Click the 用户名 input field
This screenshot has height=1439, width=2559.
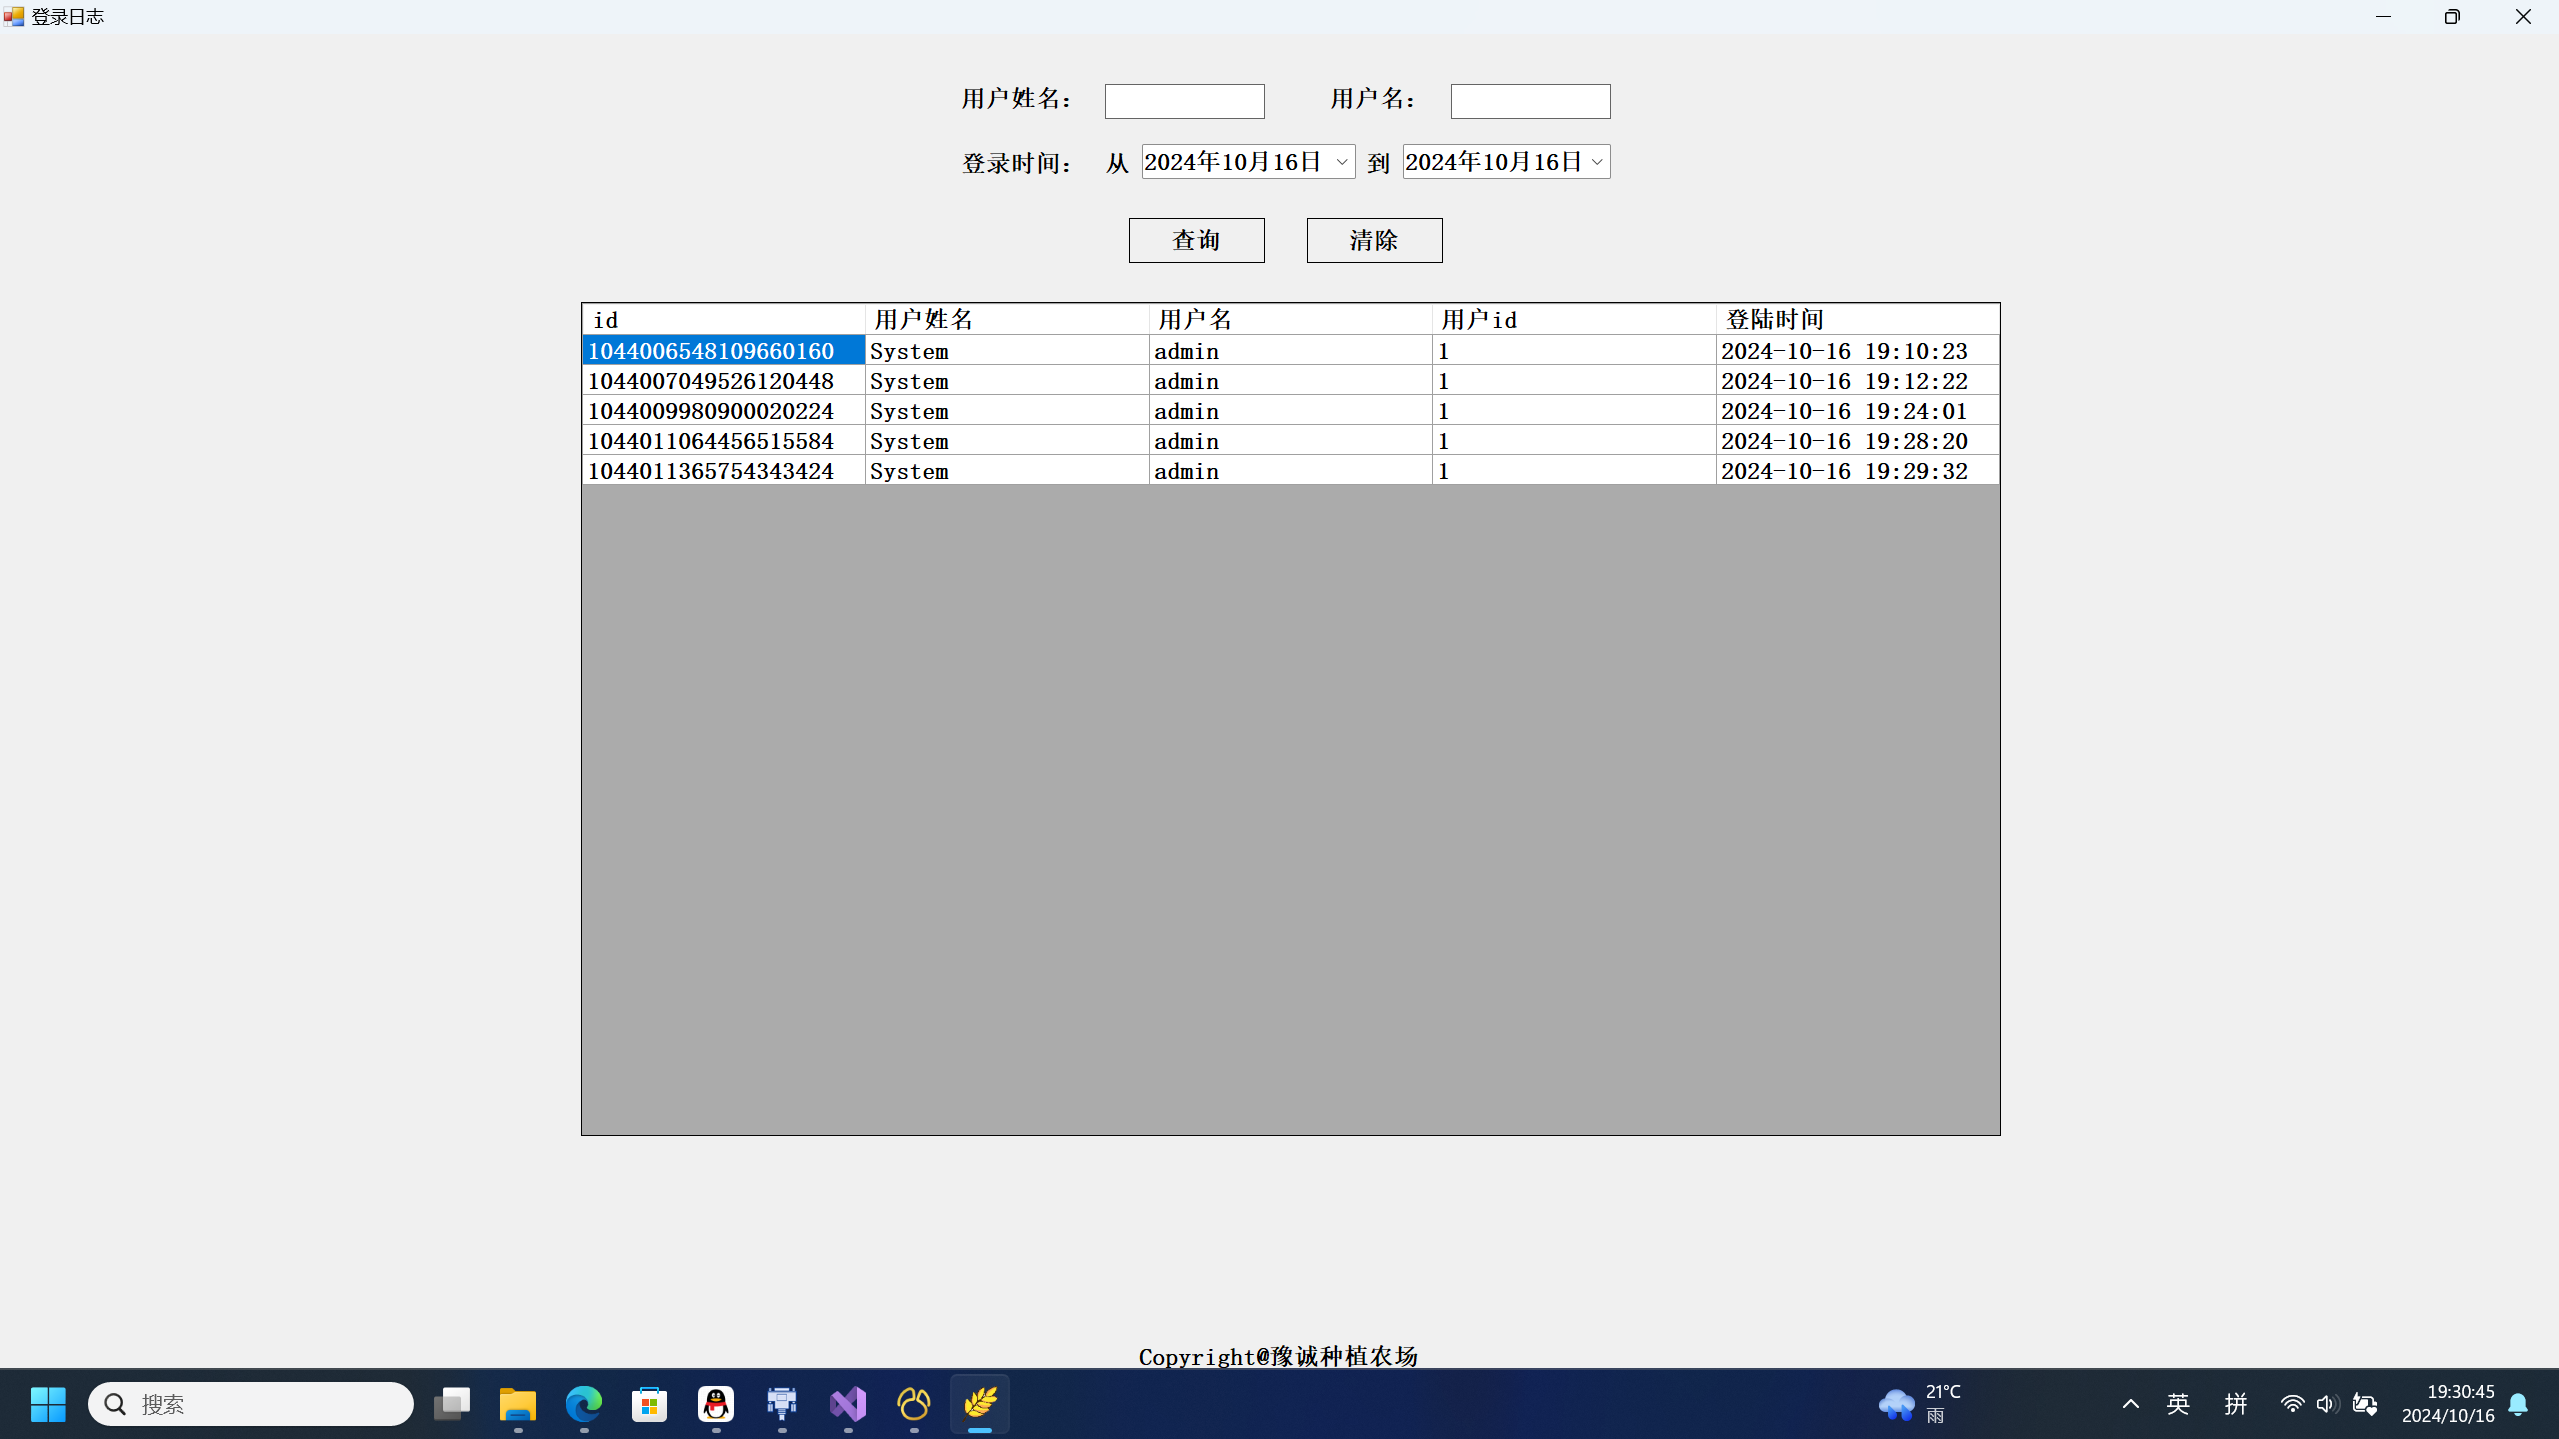click(x=1530, y=101)
